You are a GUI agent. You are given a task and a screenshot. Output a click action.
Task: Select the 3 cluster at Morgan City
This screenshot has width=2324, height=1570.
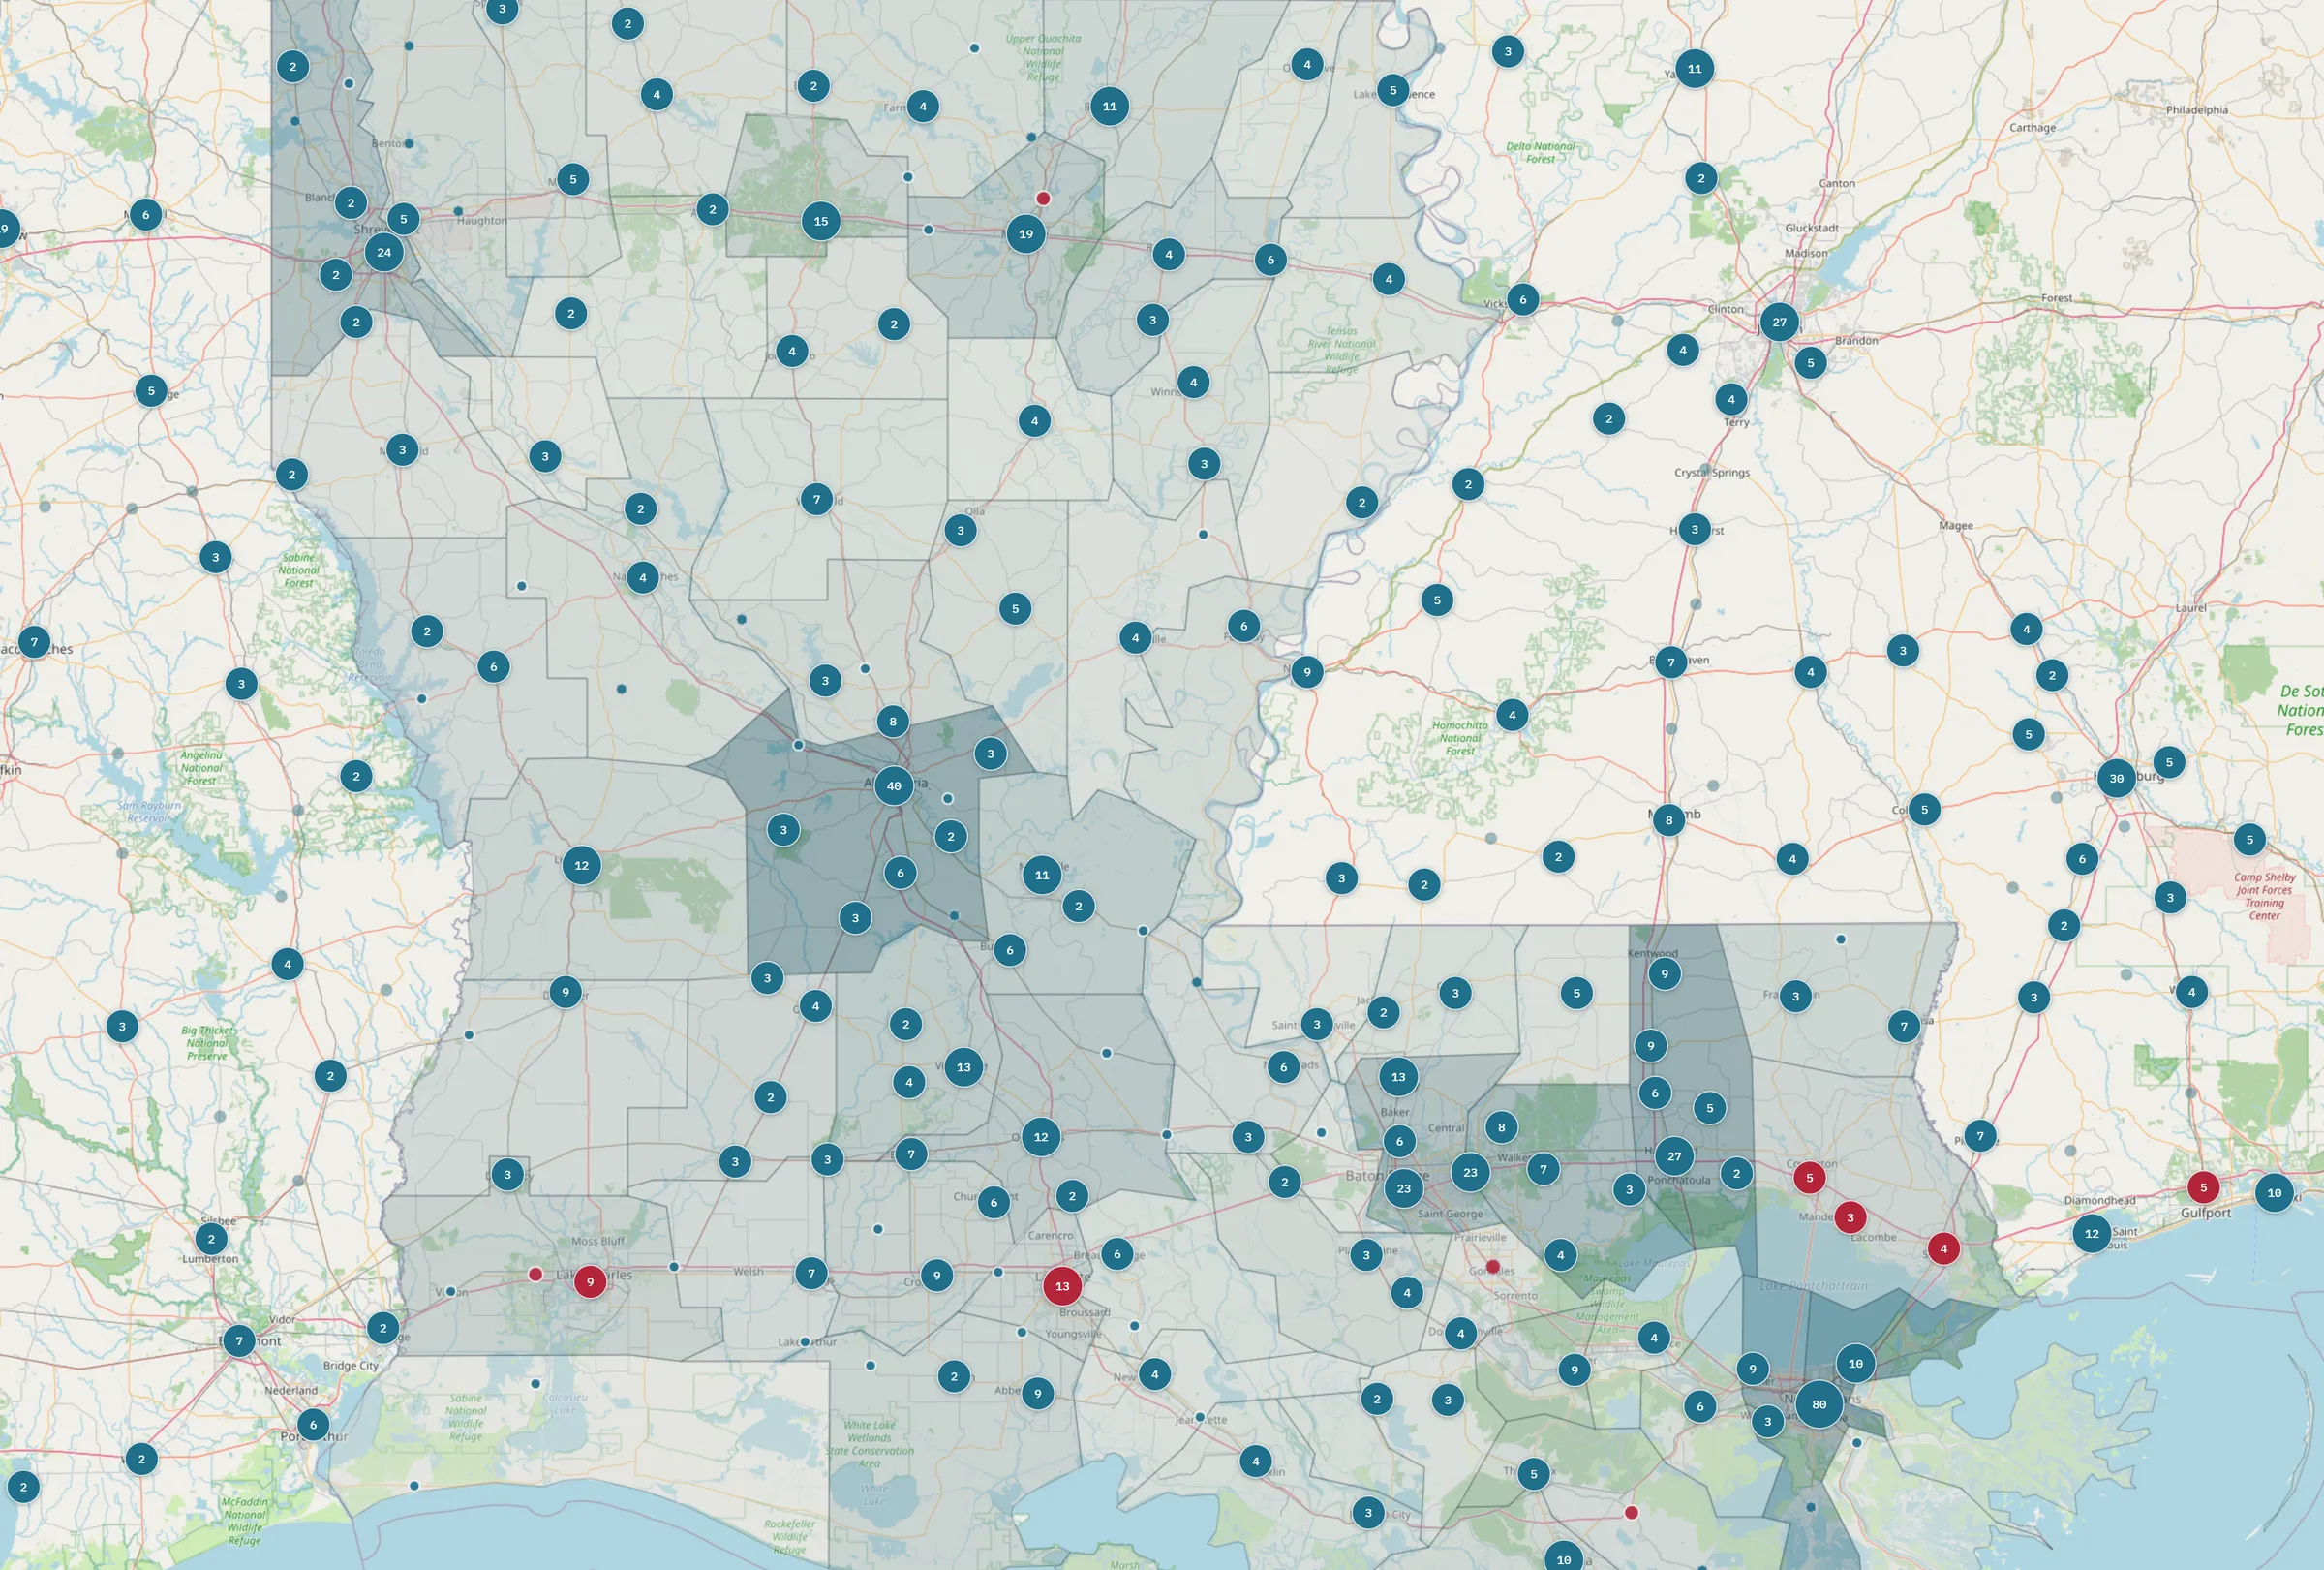coord(1368,1512)
